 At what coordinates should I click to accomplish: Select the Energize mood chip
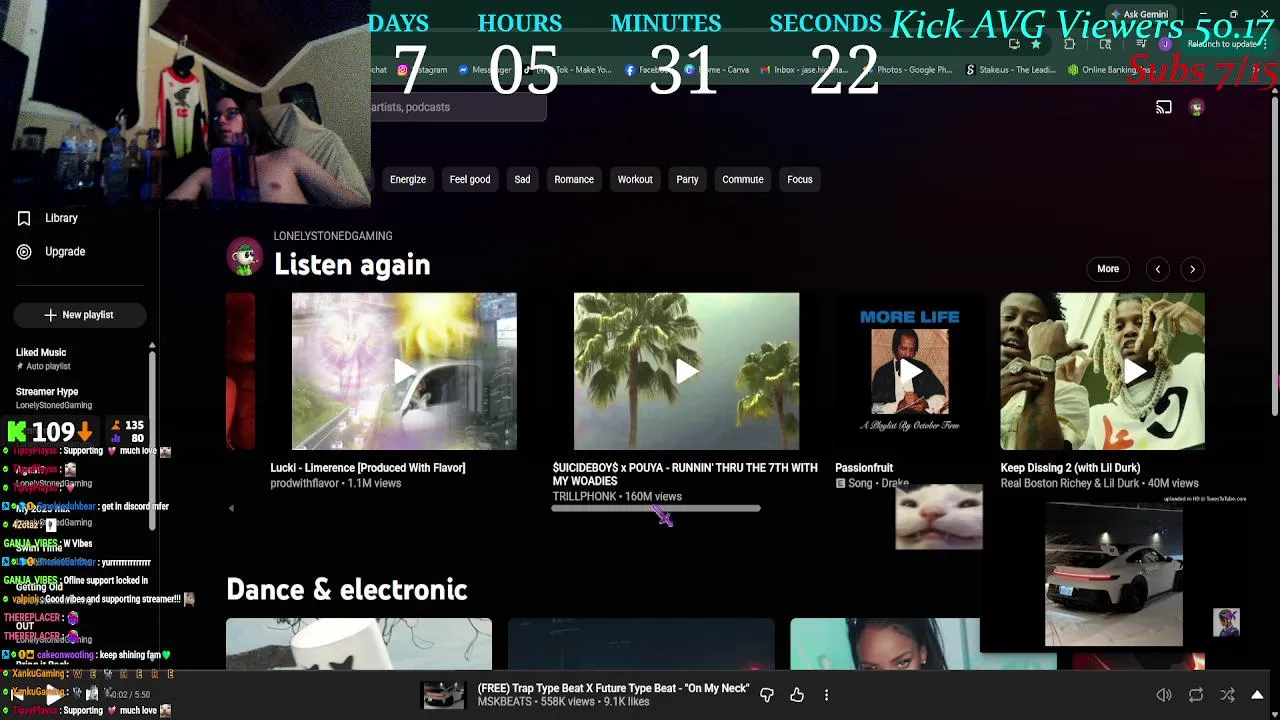click(408, 180)
